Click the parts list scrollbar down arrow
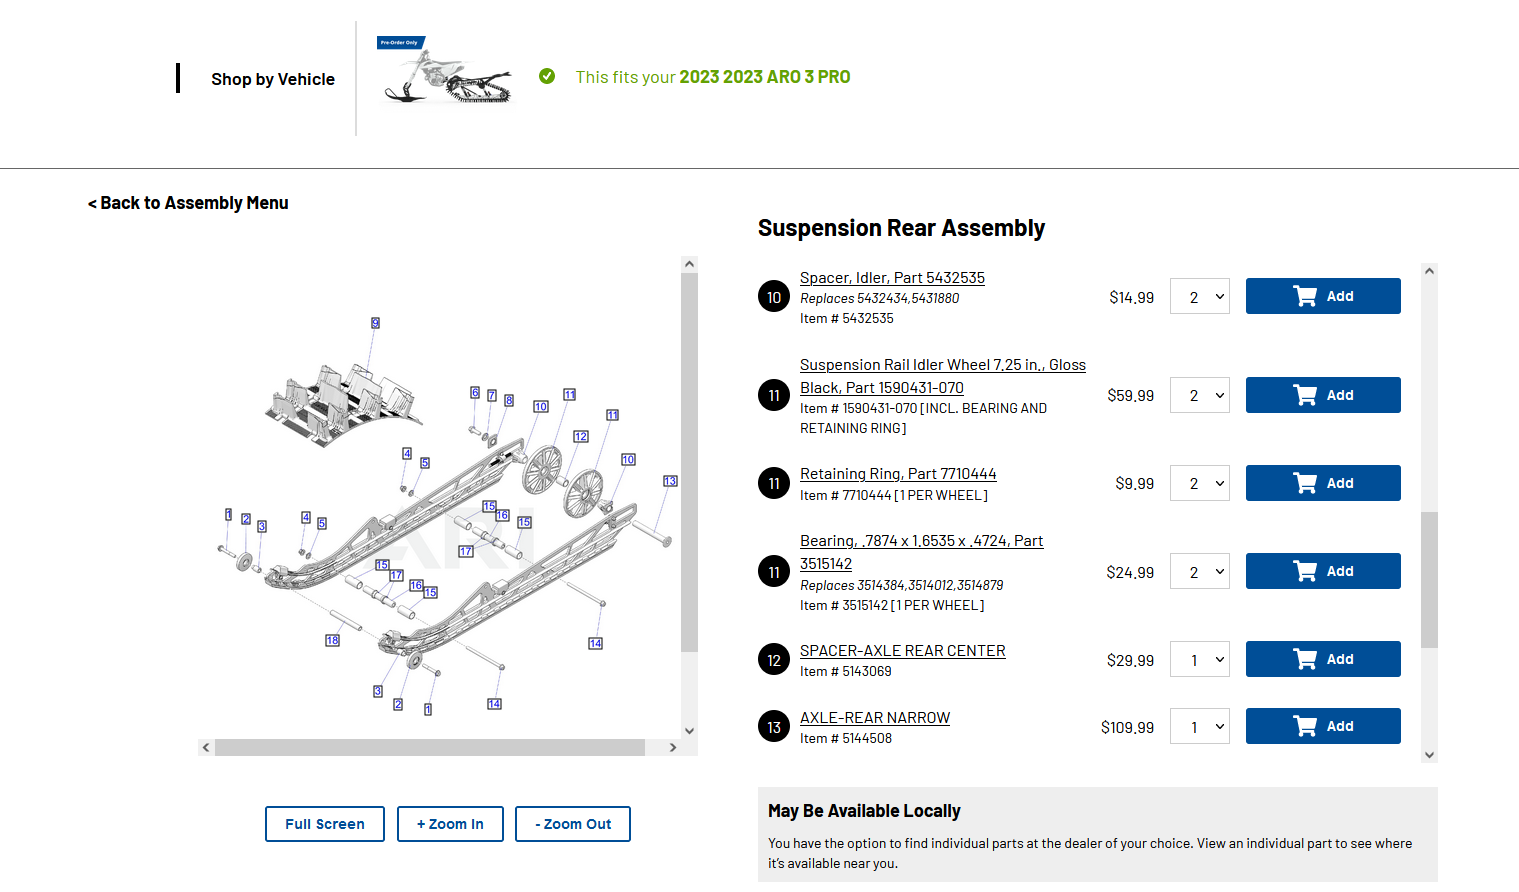 click(x=1429, y=755)
